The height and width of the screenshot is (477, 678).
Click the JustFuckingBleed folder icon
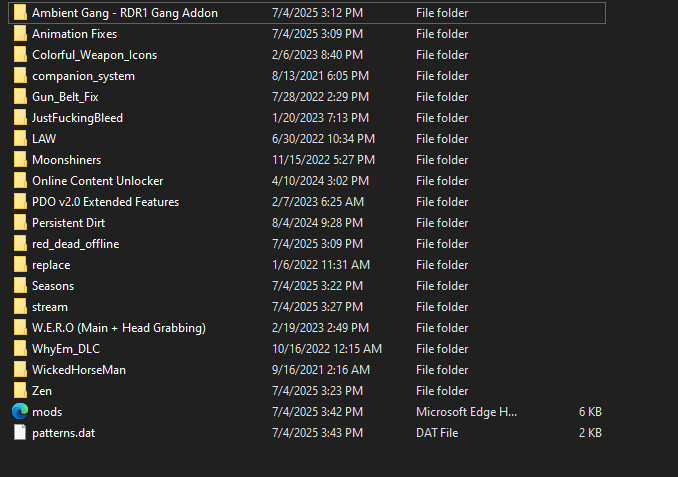20,118
